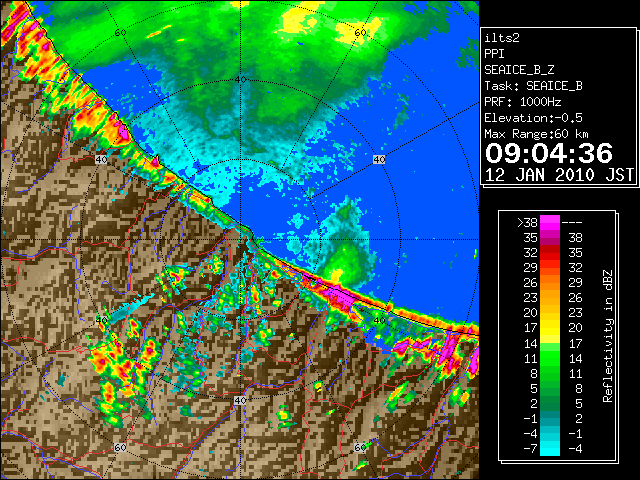Click the radar site name "ilts2"
This screenshot has height=480, width=640.
[502, 38]
